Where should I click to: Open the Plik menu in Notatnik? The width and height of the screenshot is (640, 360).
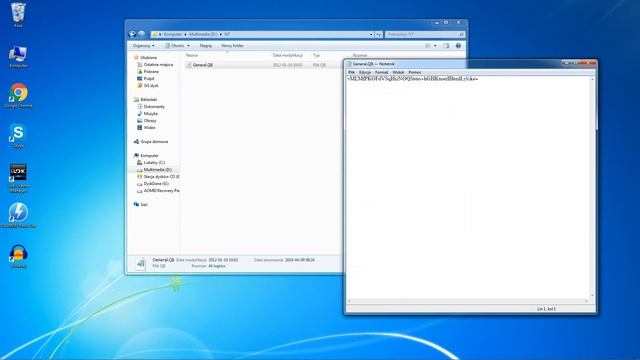[351, 72]
